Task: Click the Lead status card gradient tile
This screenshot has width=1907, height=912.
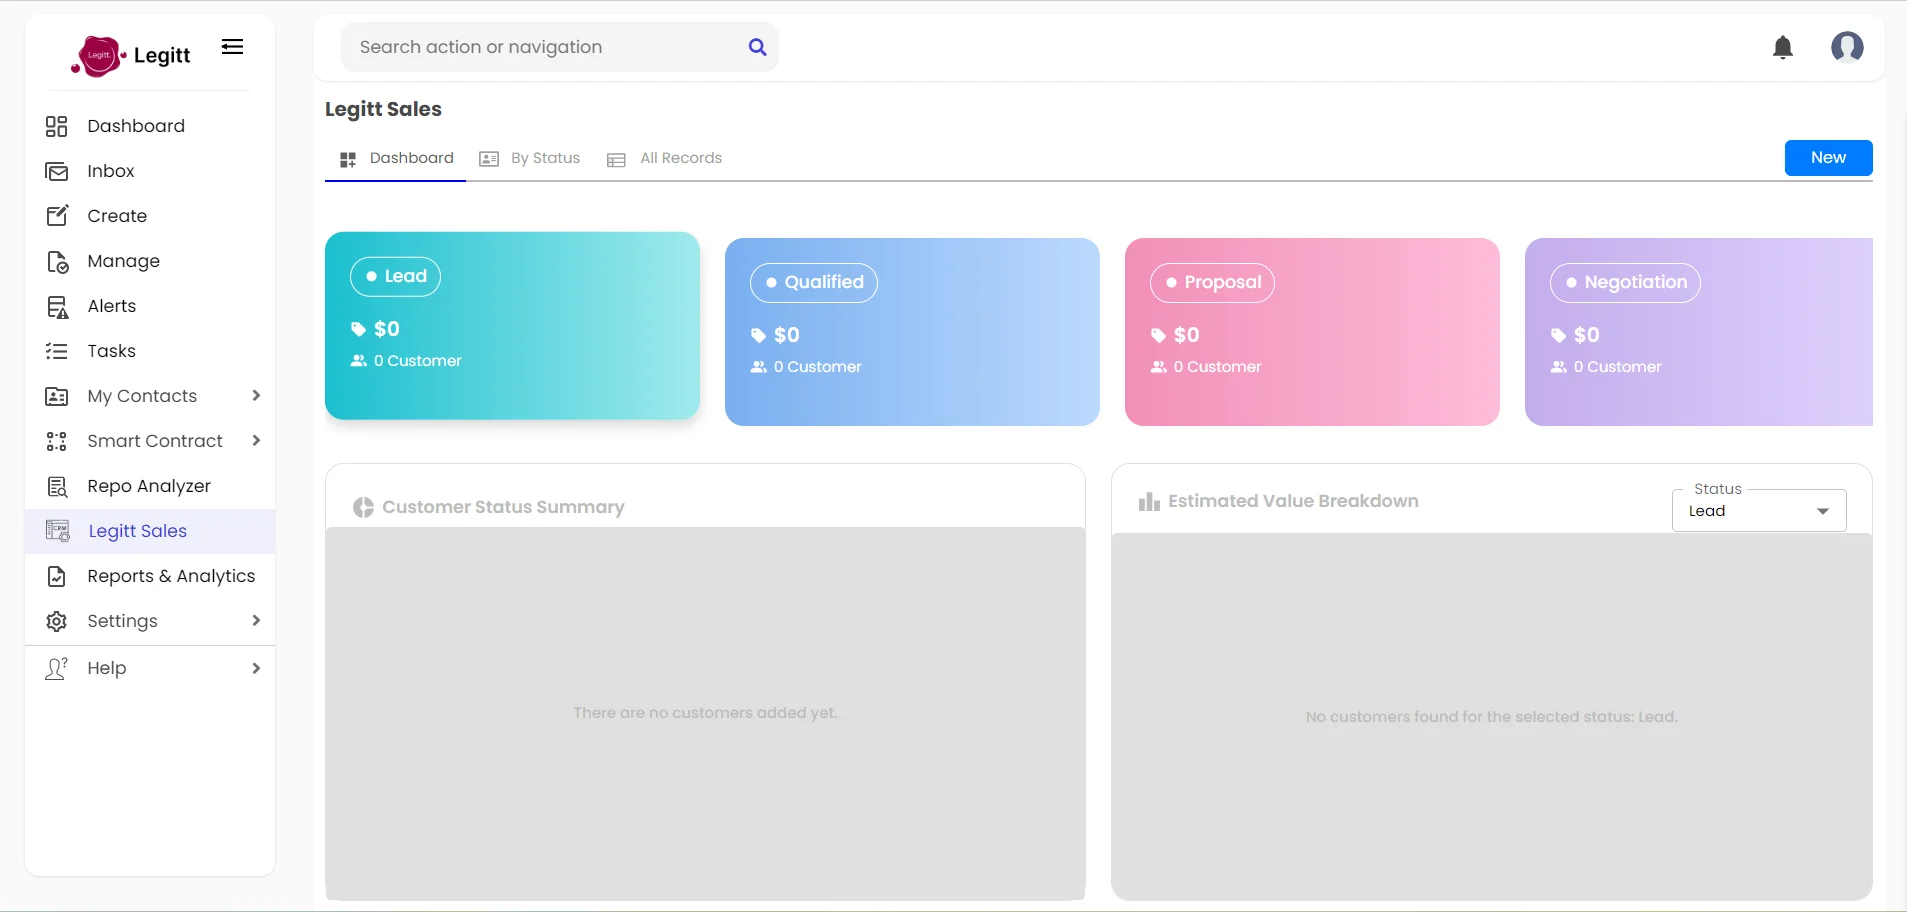Action: (x=512, y=327)
